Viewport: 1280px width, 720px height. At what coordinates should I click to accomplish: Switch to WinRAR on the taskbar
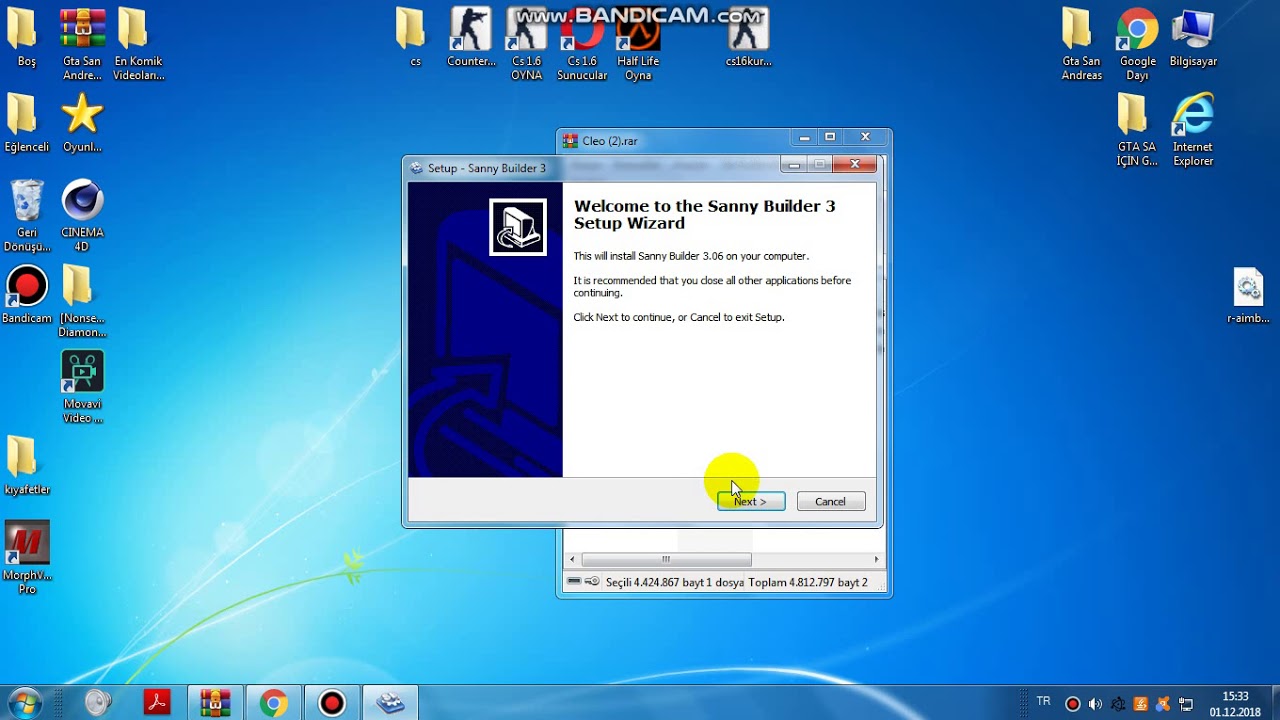215,703
